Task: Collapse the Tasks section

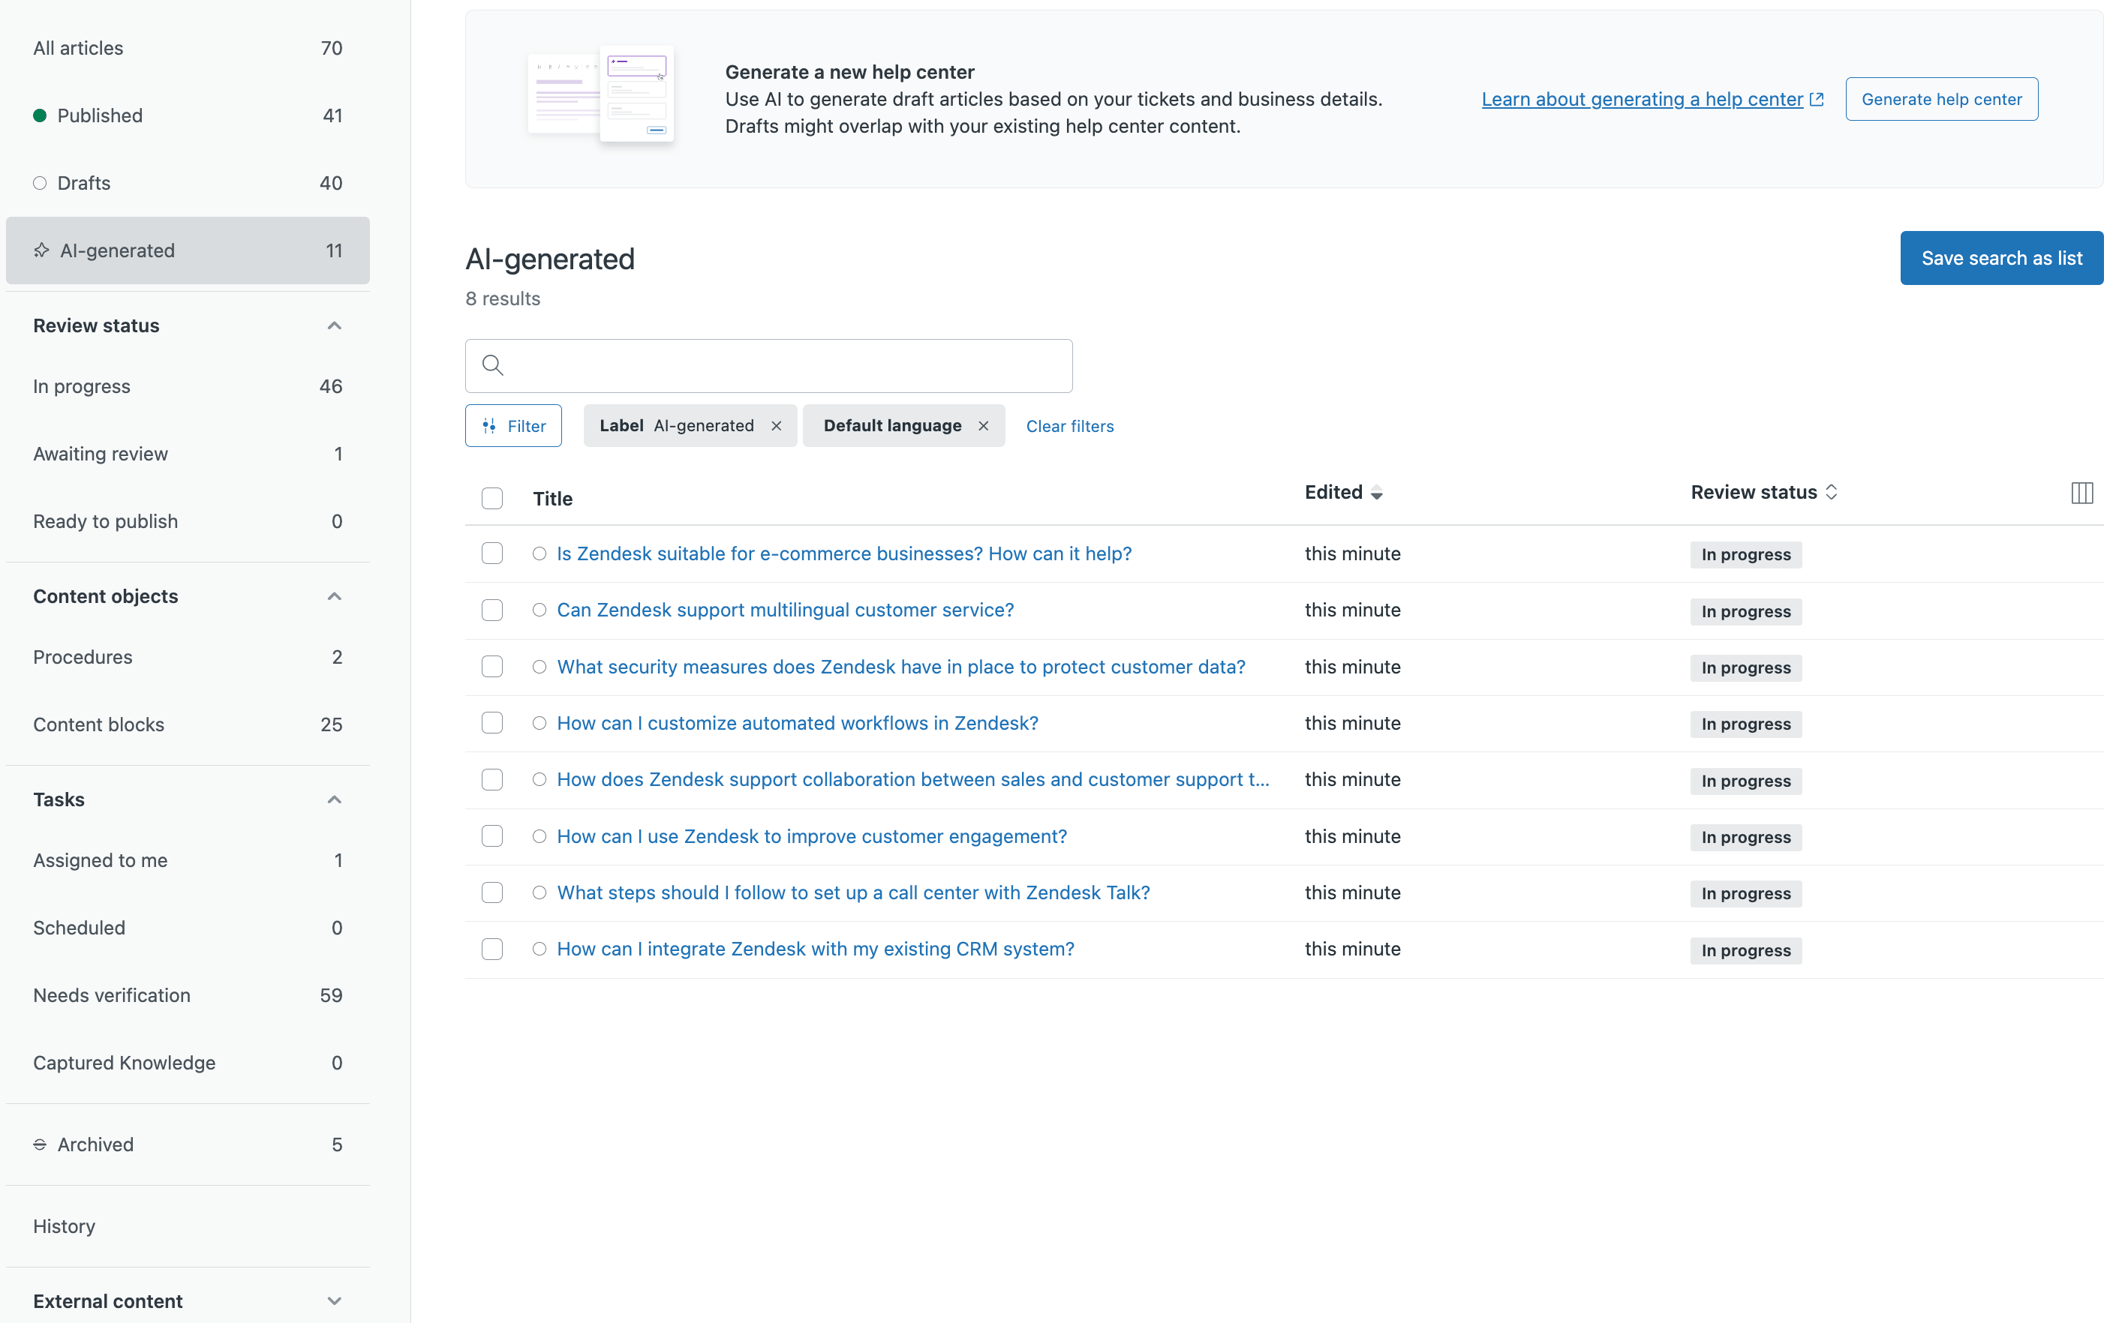Action: [x=334, y=799]
